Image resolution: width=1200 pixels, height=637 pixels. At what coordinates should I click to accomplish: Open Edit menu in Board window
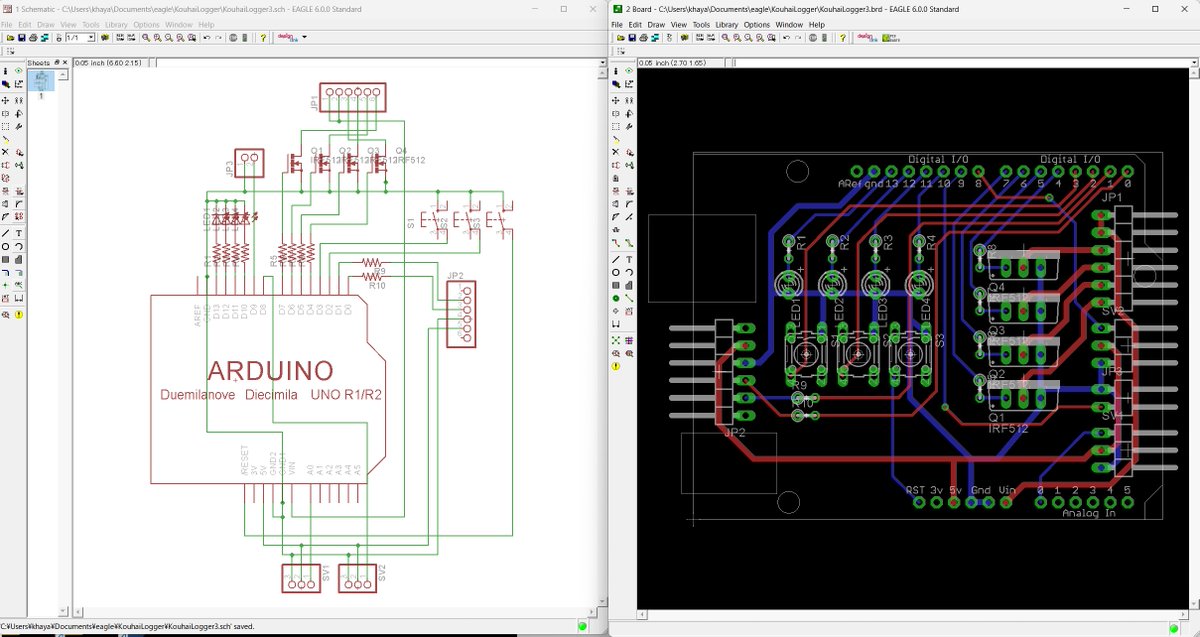click(x=635, y=24)
